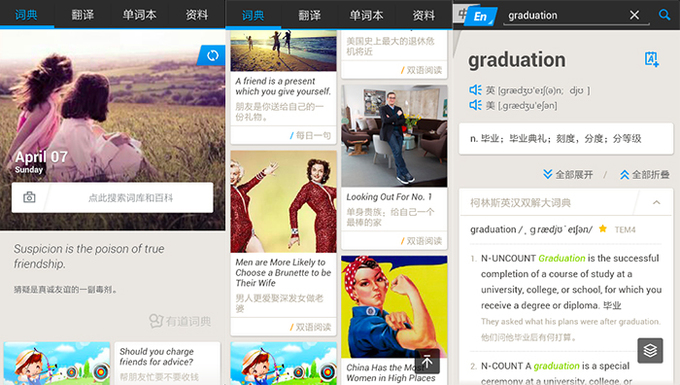Screen dimensions: 680x385
Task: Select the April 07 date label
Action: pos(41,157)
